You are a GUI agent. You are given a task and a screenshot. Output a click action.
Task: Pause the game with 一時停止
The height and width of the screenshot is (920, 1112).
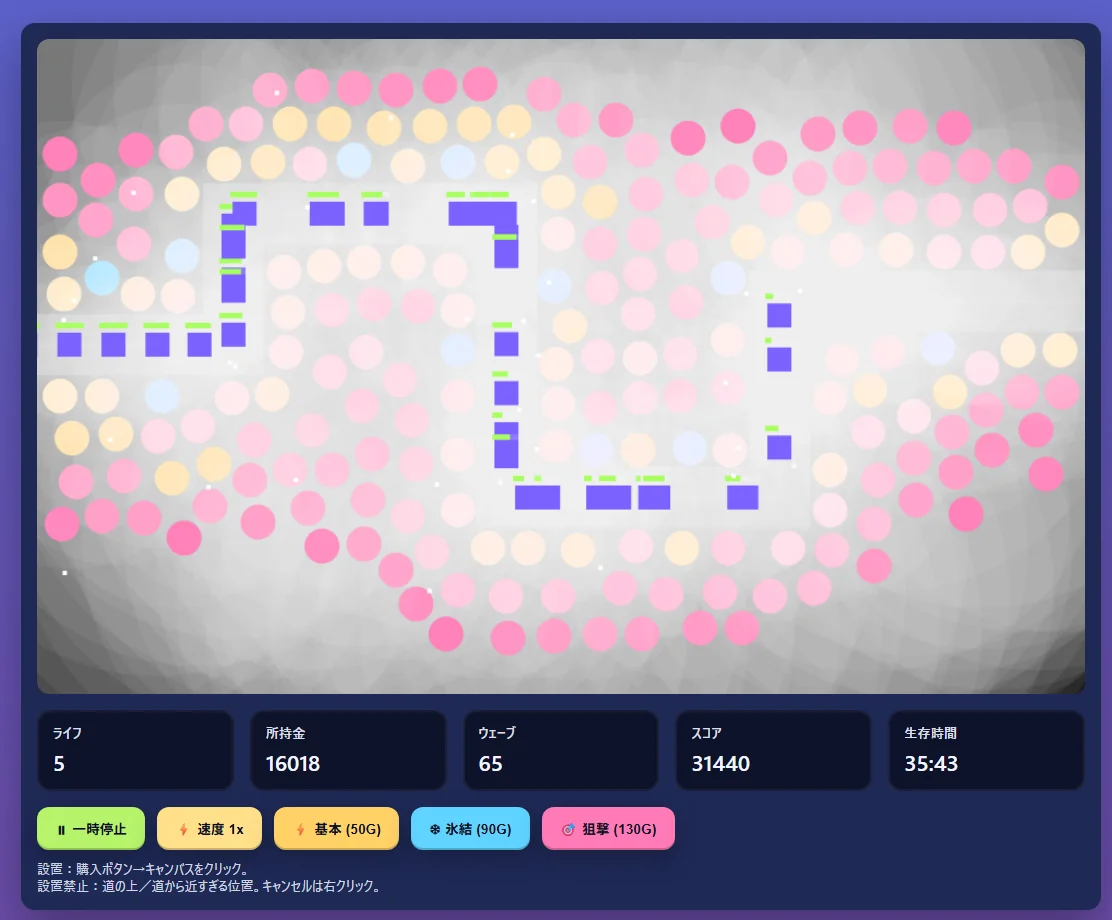pos(91,829)
